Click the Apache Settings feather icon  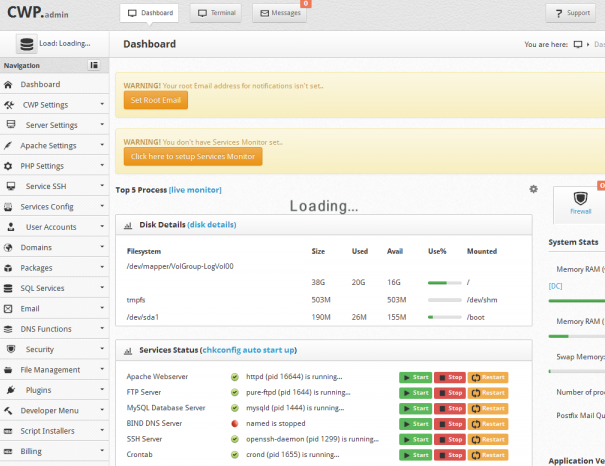(x=8, y=145)
